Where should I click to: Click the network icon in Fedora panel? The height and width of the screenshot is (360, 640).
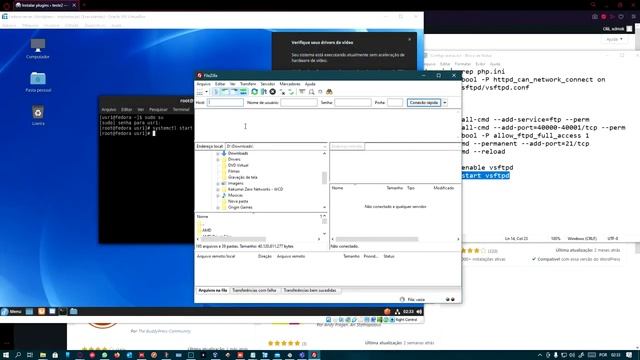coord(397,312)
